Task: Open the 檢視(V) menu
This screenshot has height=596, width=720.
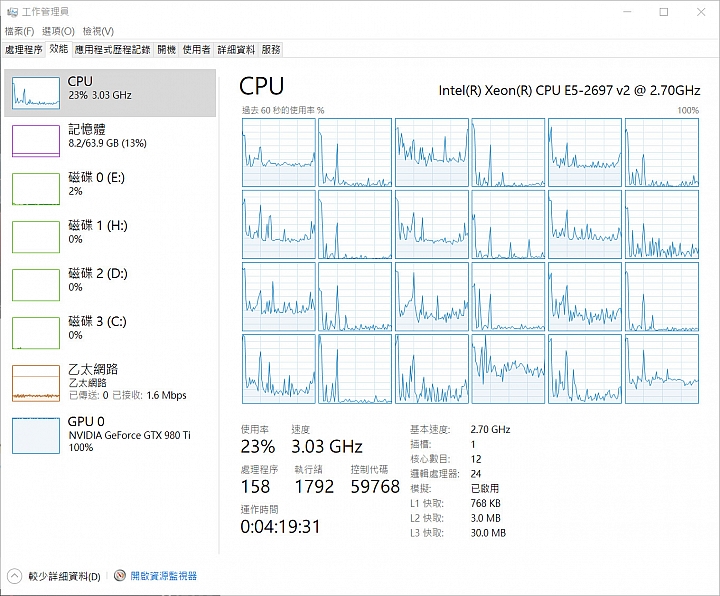Action: (98, 31)
